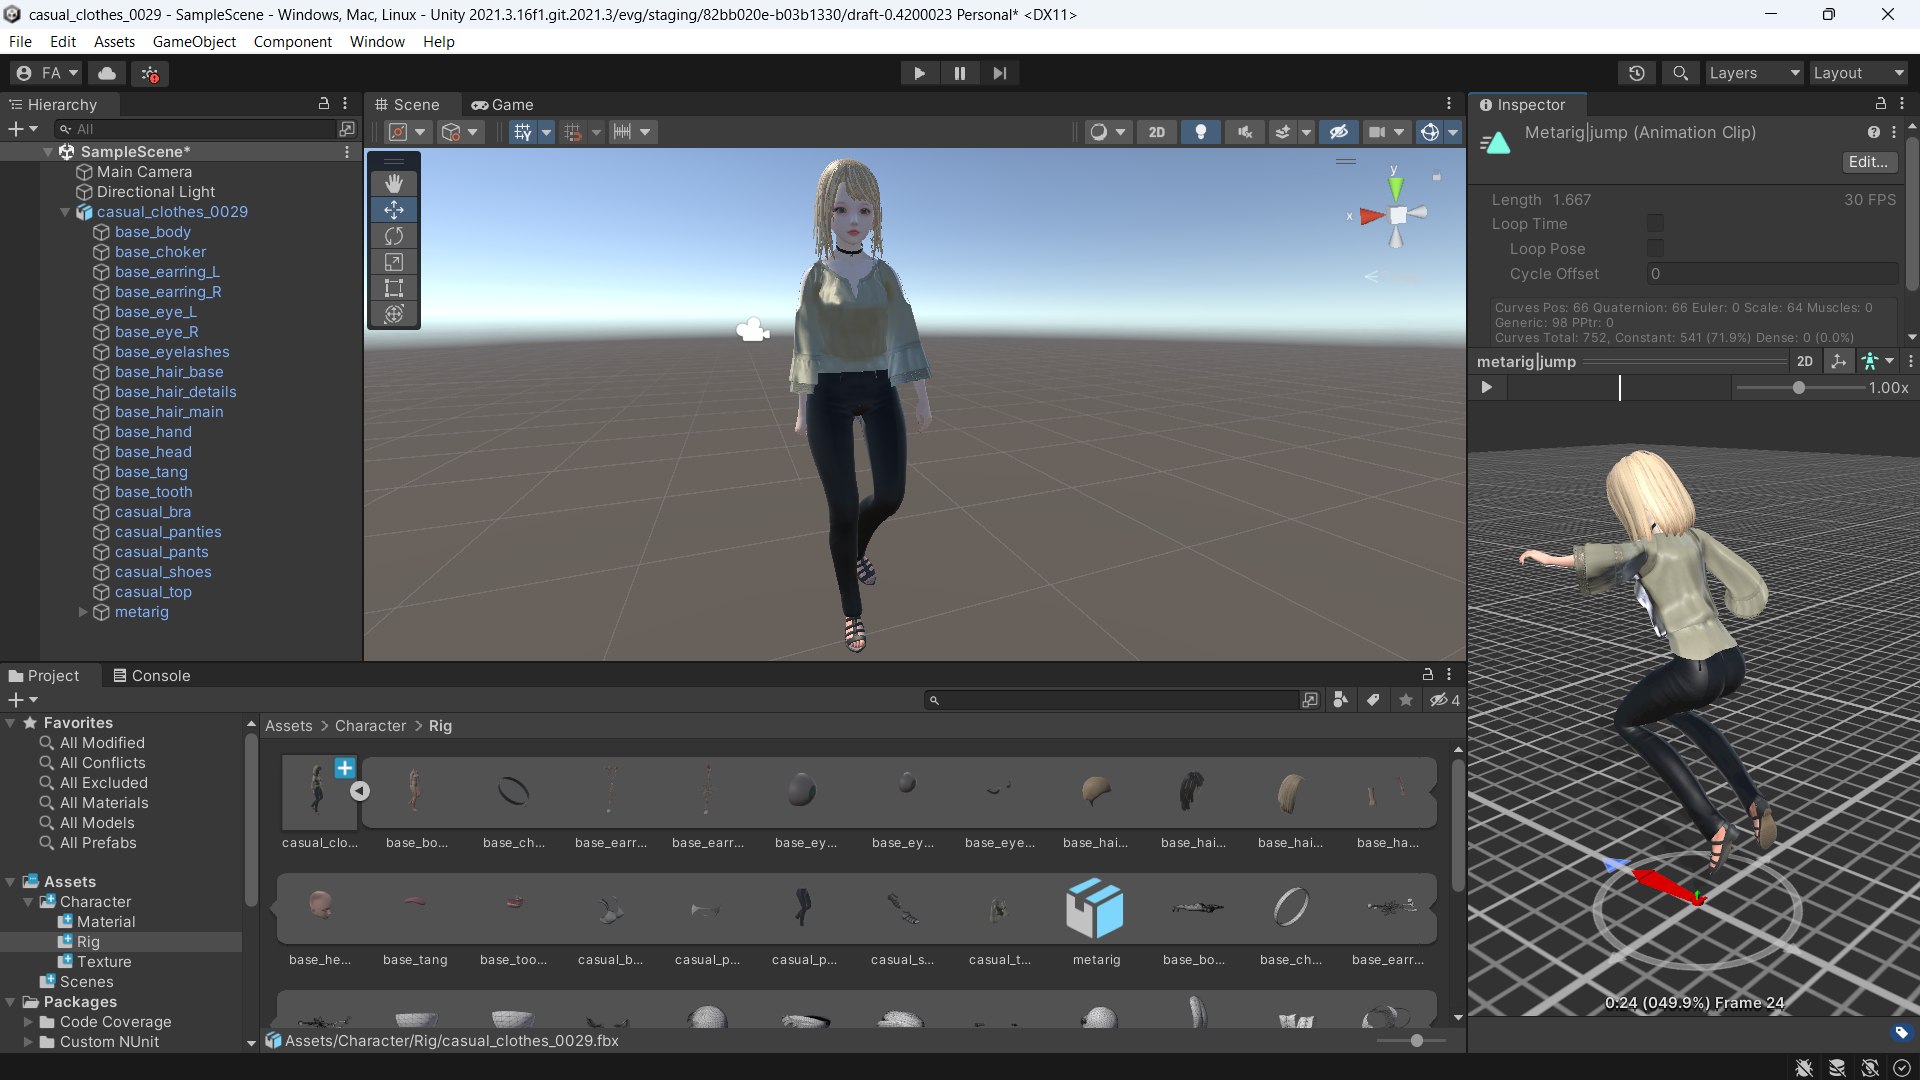The height and width of the screenshot is (1080, 1920).
Task: Click the preview pivot and mass center icon
Action: coord(1838,361)
